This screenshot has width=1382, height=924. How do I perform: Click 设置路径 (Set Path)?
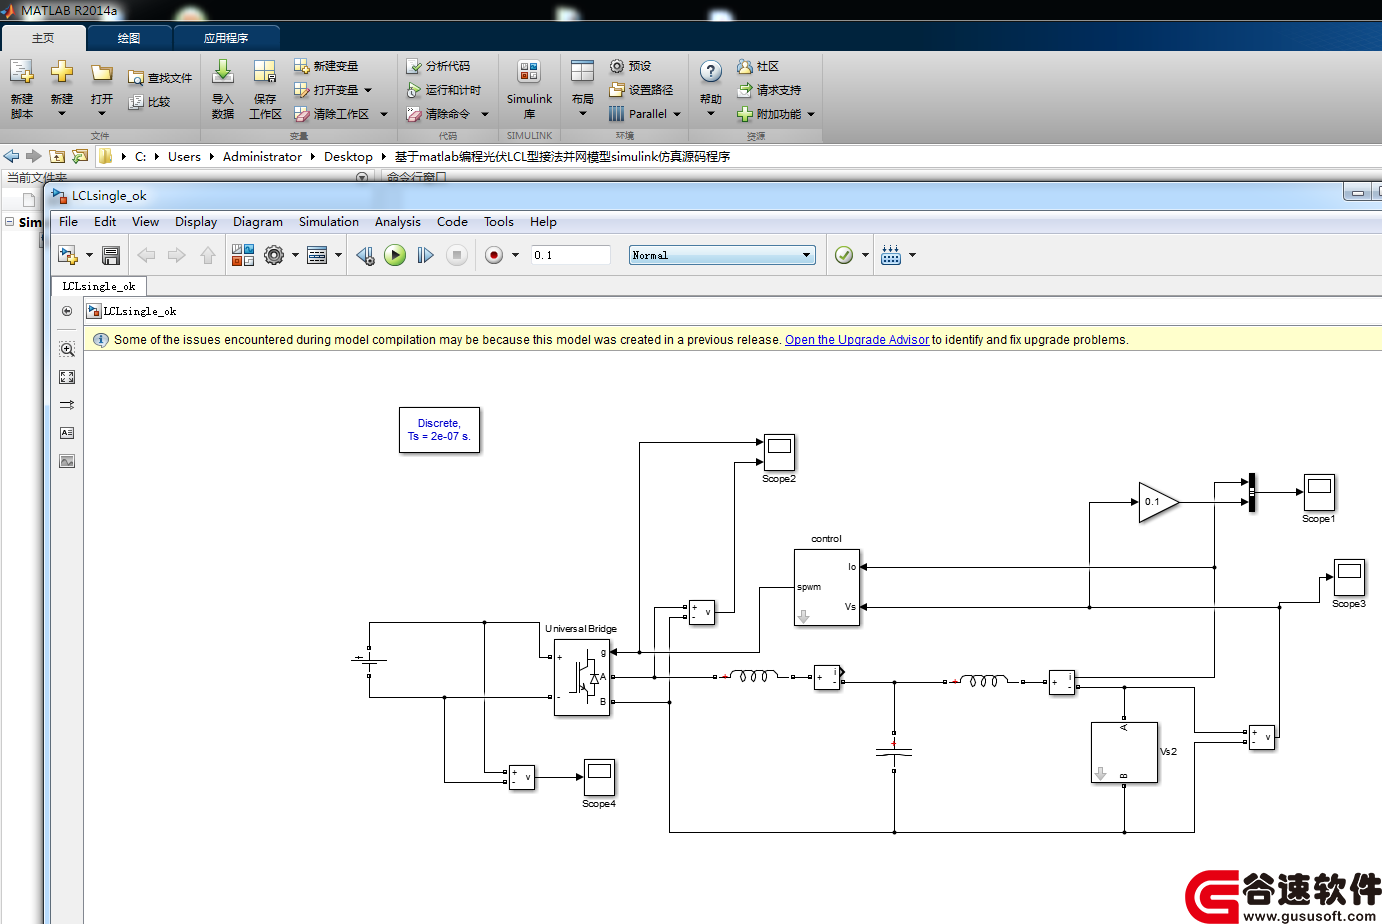pyautogui.click(x=641, y=90)
